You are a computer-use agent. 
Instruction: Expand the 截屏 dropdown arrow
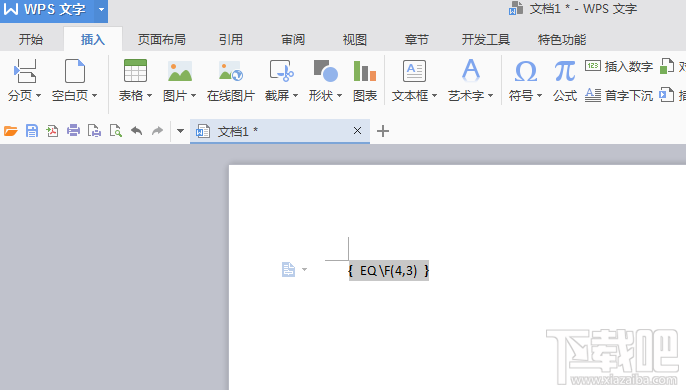[x=295, y=95]
